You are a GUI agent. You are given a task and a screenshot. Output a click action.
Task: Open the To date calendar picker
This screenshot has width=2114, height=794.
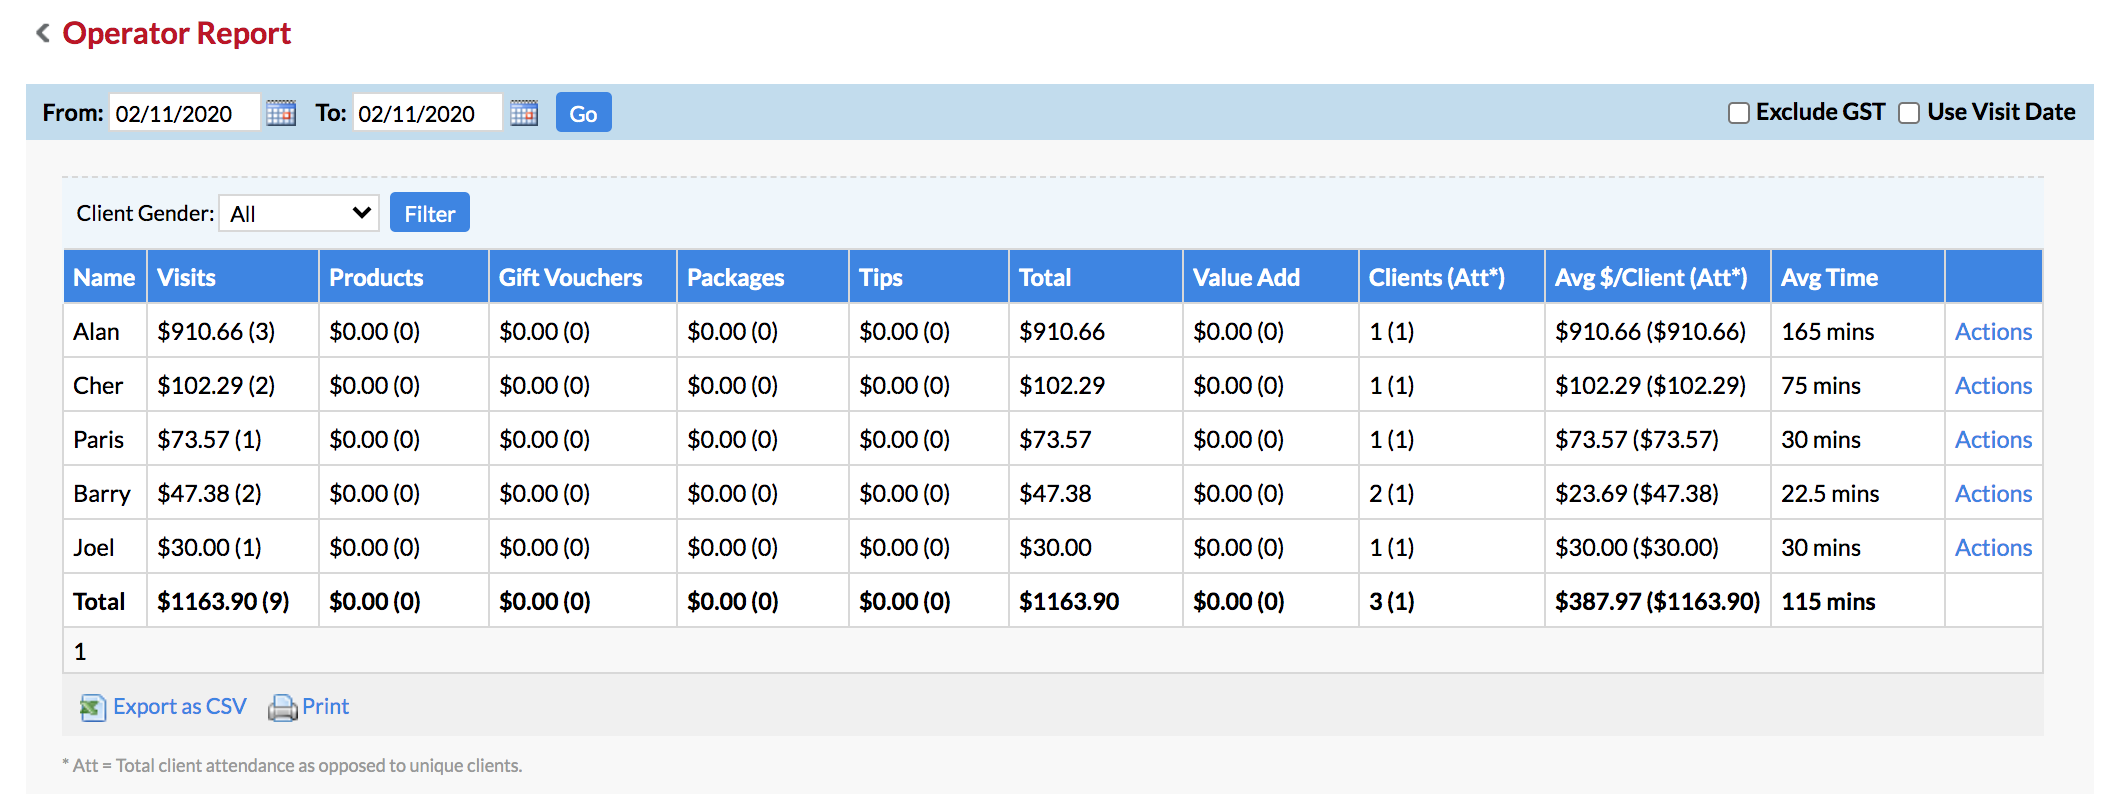524,113
